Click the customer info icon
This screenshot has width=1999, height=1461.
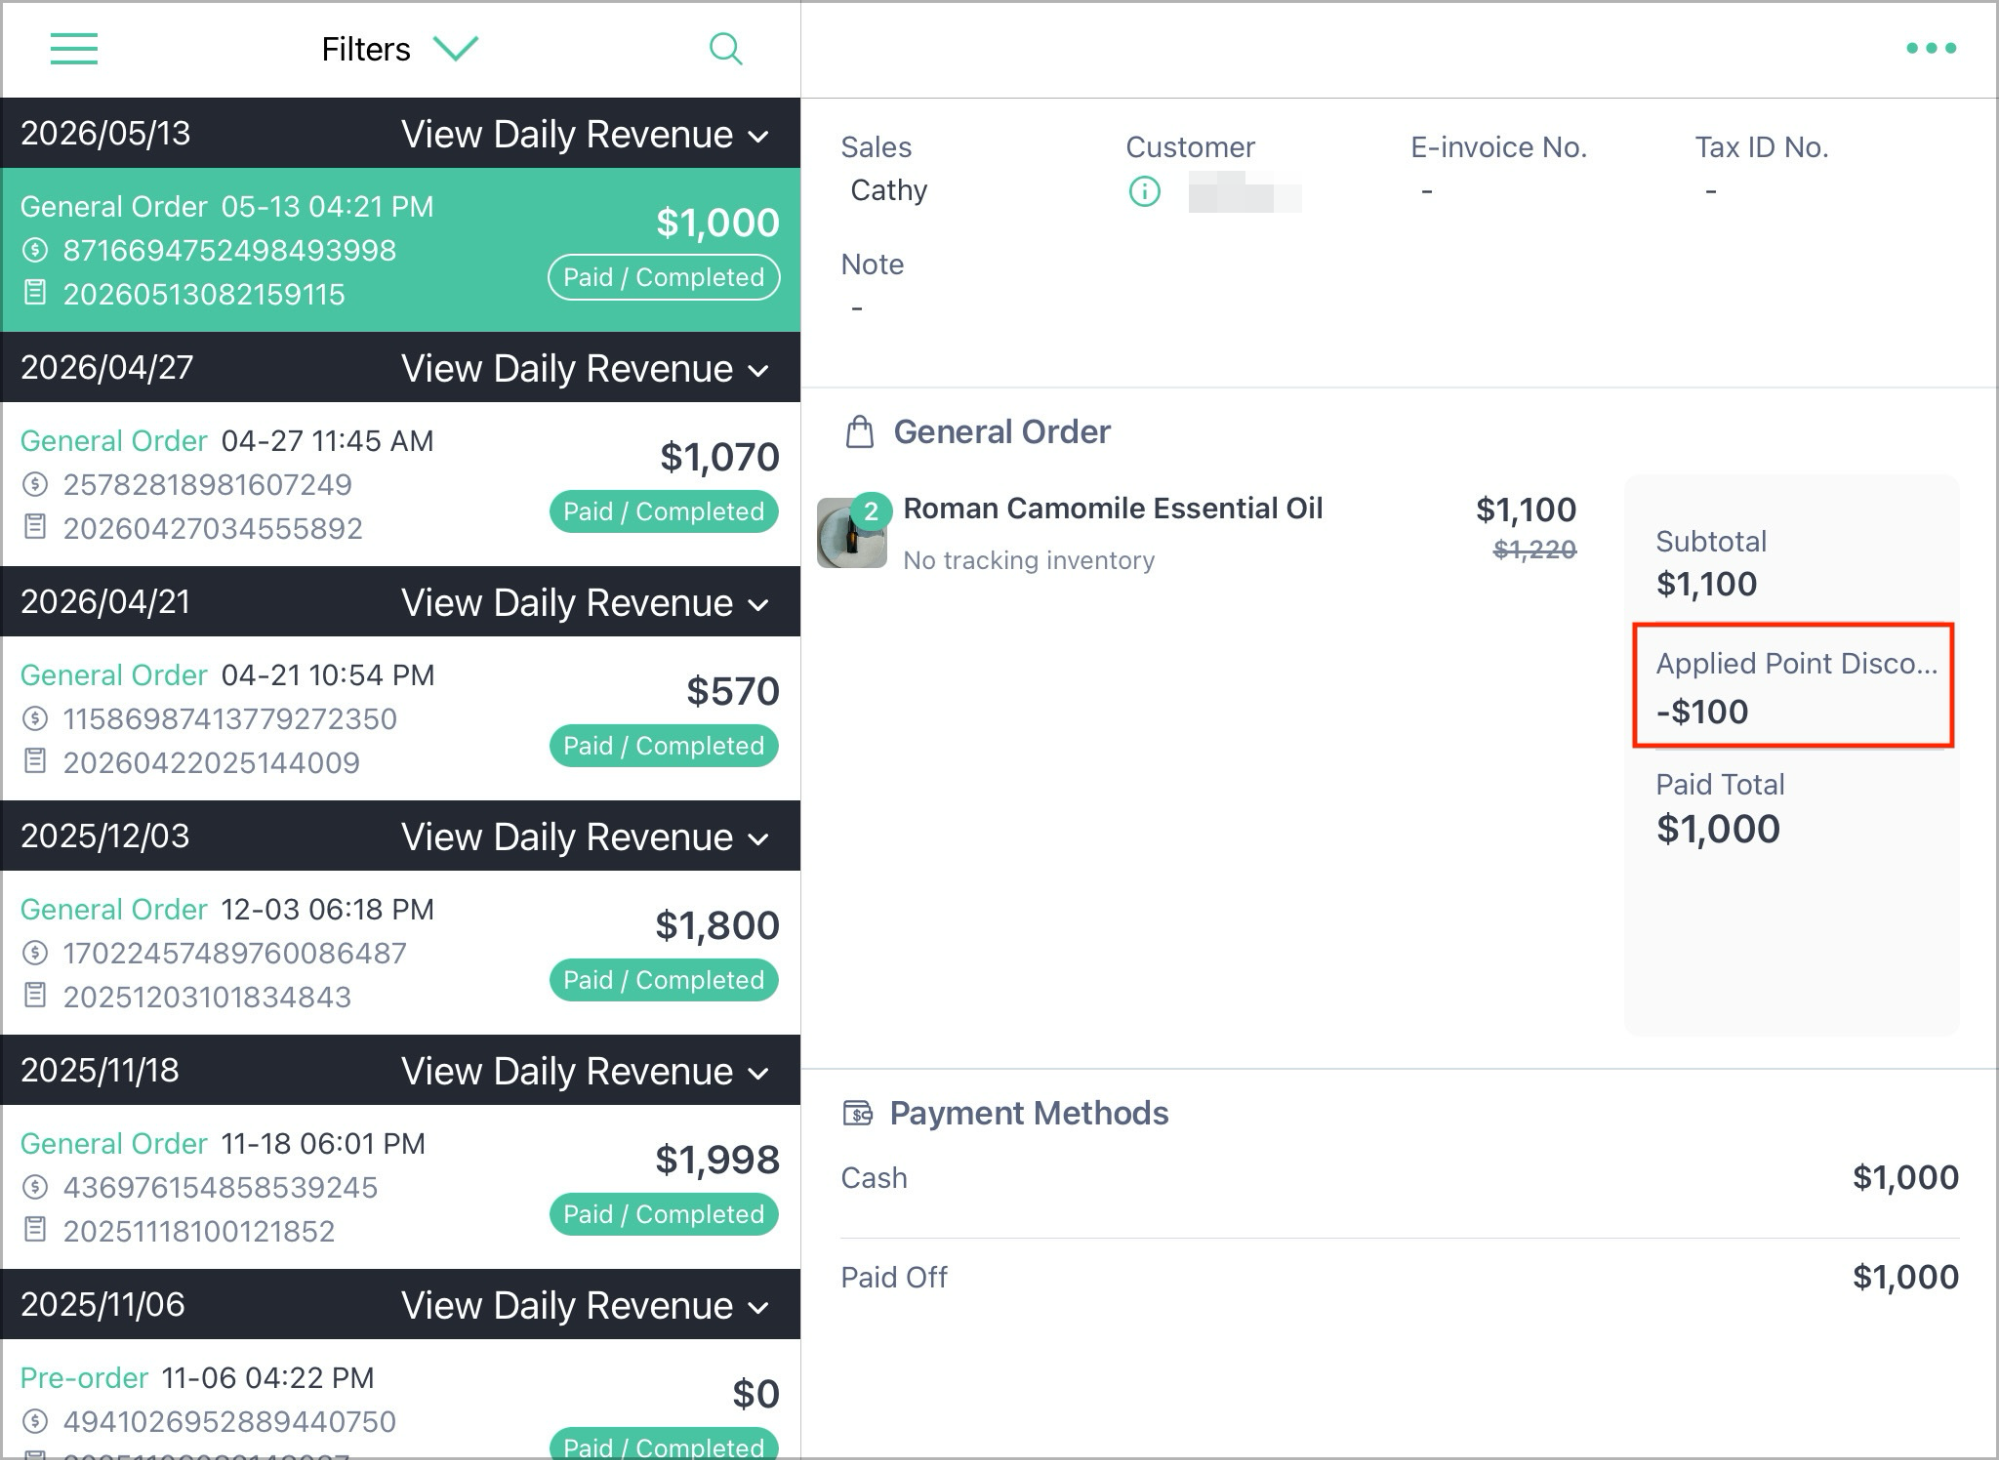click(x=1144, y=191)
